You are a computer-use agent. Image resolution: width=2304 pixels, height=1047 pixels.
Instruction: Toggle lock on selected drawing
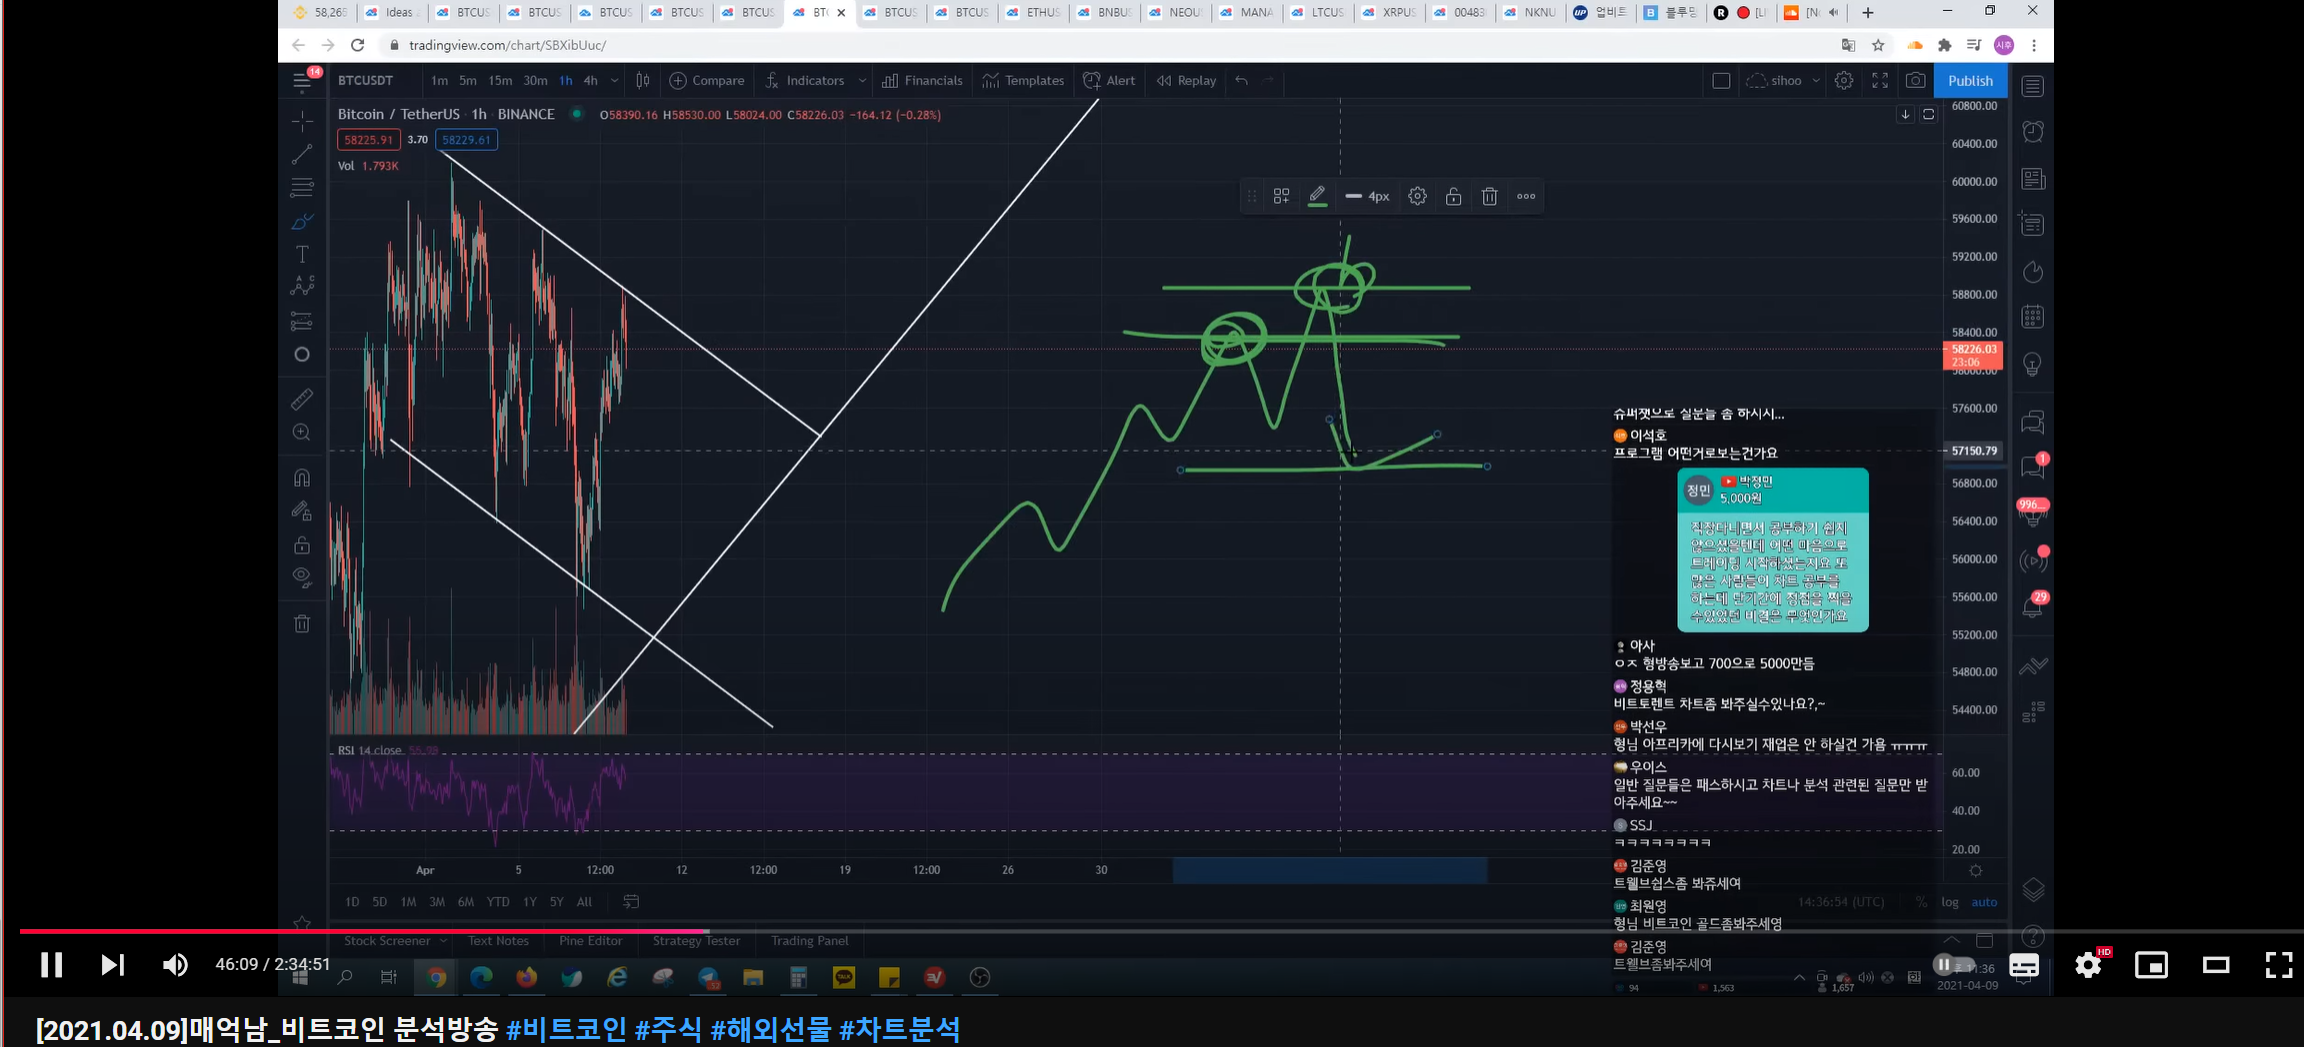pos(1453,196)
